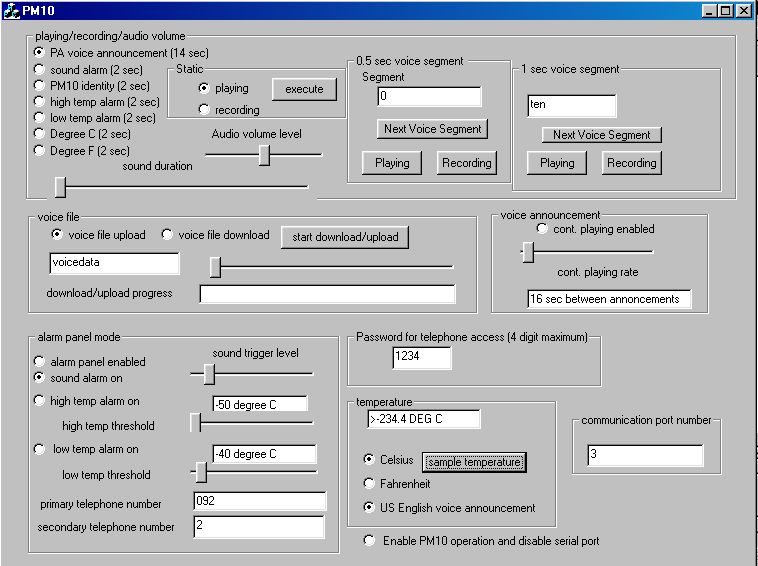
Task: Click the communication port number field
Action: tap(645, 455)
